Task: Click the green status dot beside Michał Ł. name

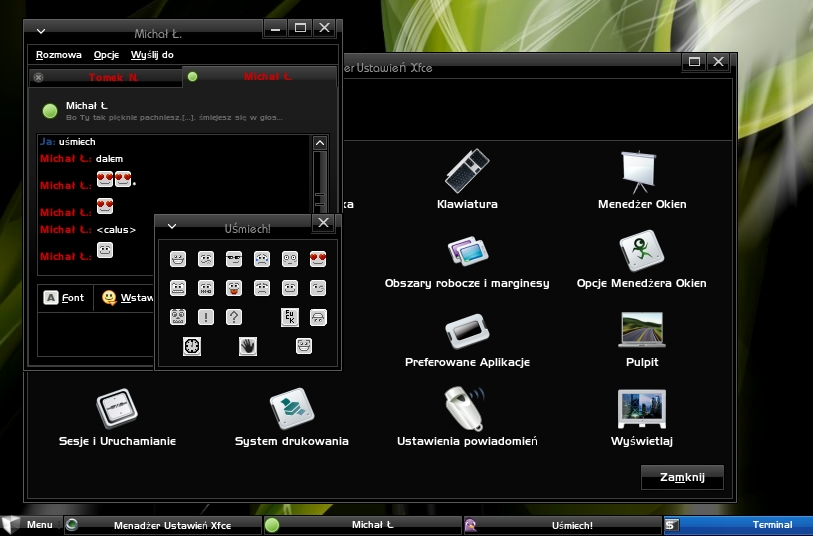Action: [x=50, y=110]
